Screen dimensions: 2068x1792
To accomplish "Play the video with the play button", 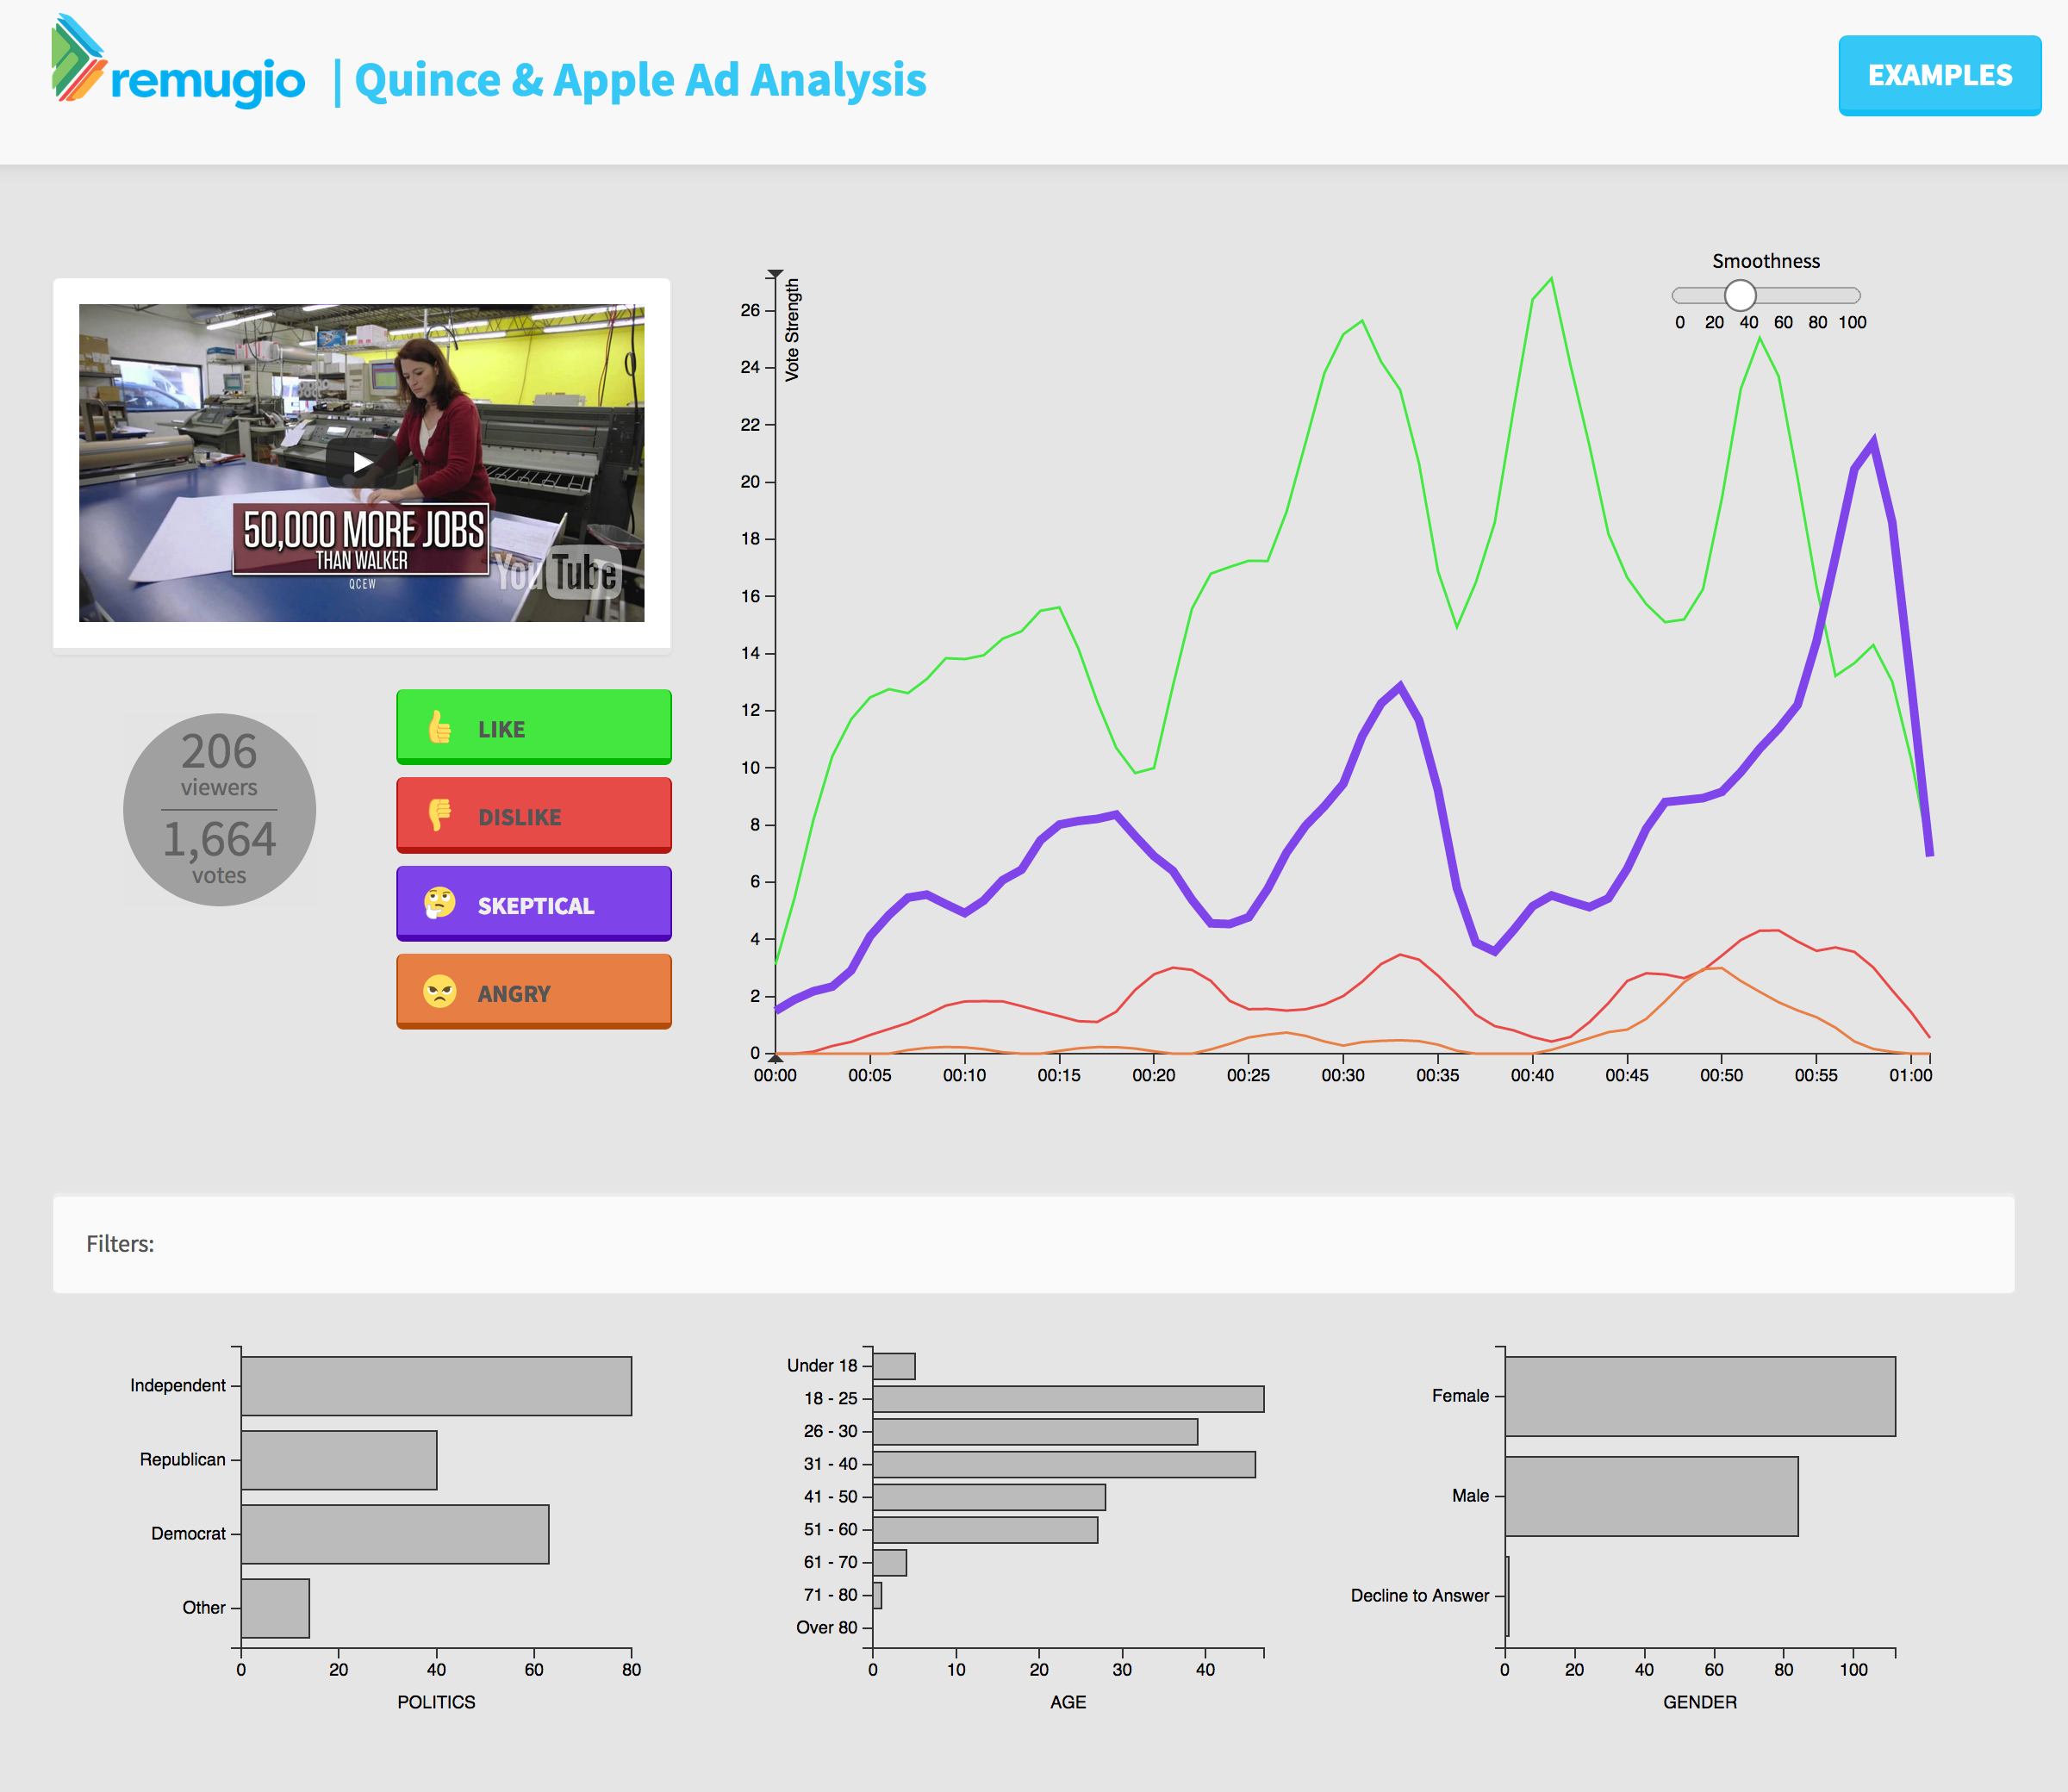I will click(362, 462).
